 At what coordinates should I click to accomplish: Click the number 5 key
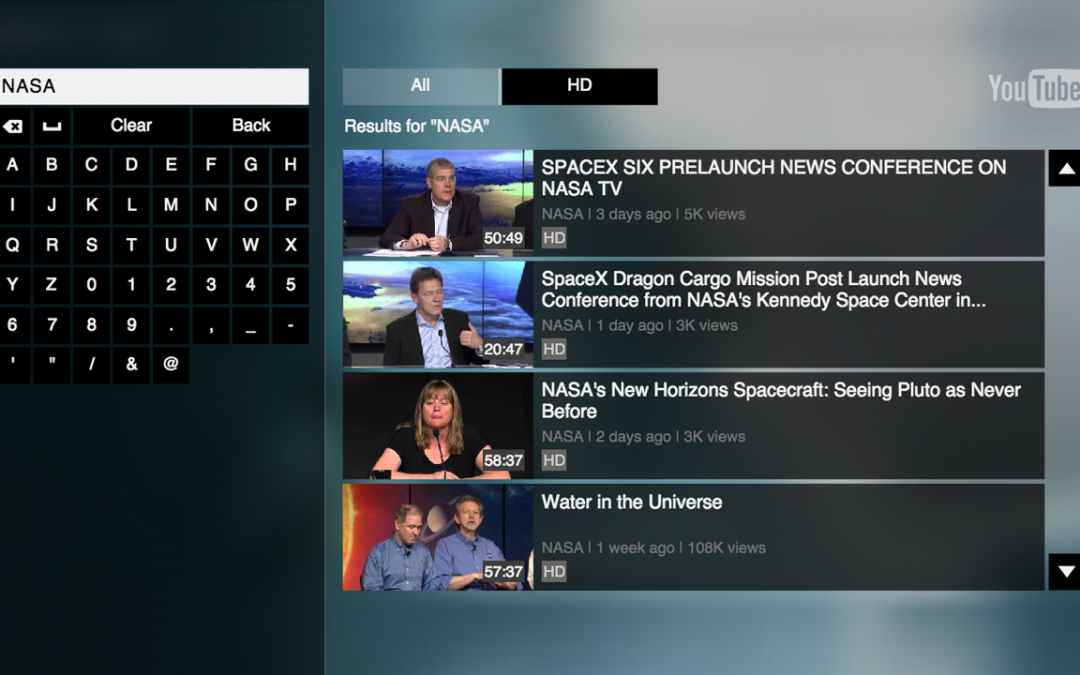[291, 285]
